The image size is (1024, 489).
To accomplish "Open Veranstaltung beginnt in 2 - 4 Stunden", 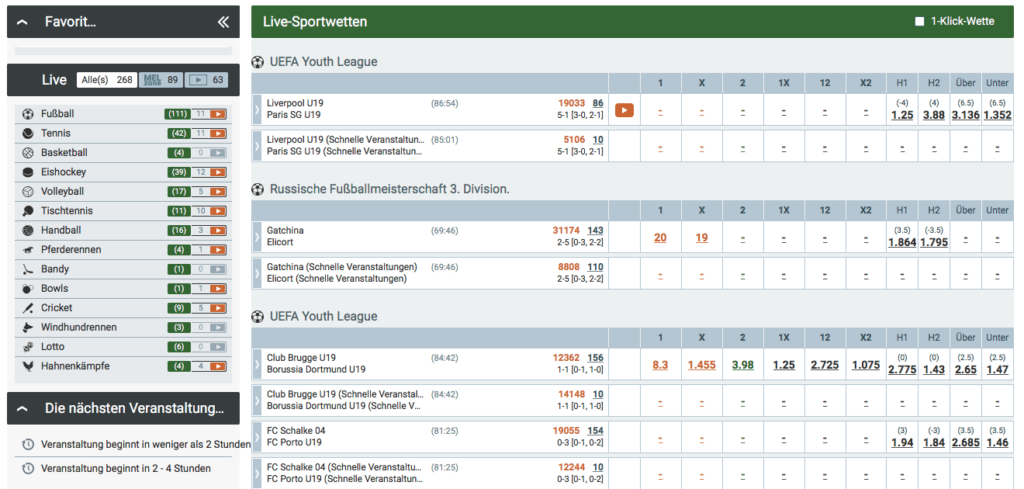I will point(126,468).
